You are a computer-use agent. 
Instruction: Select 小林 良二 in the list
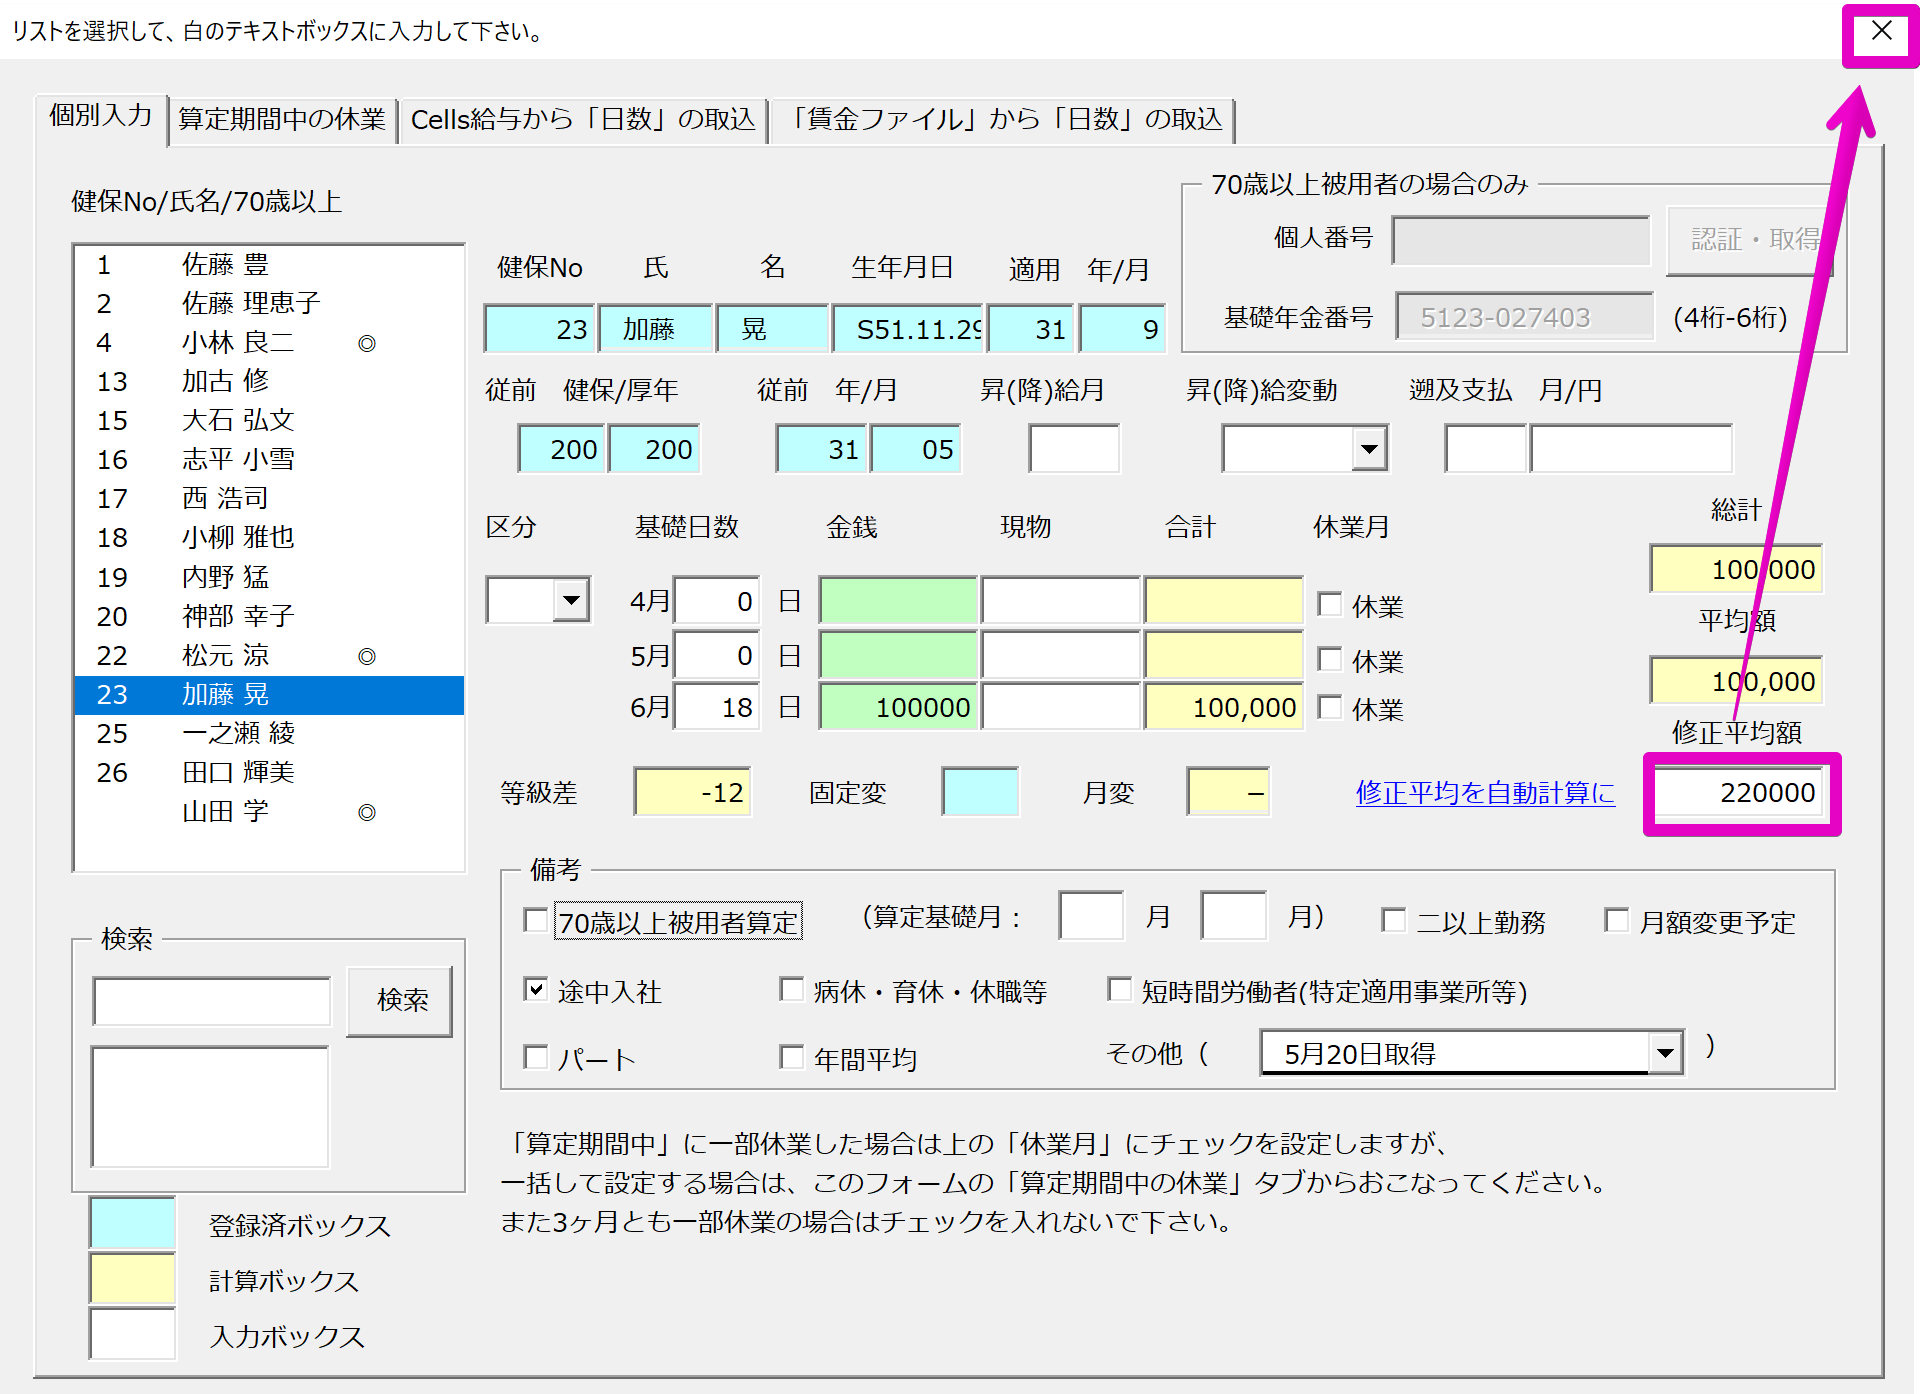(x=269, y=342)
